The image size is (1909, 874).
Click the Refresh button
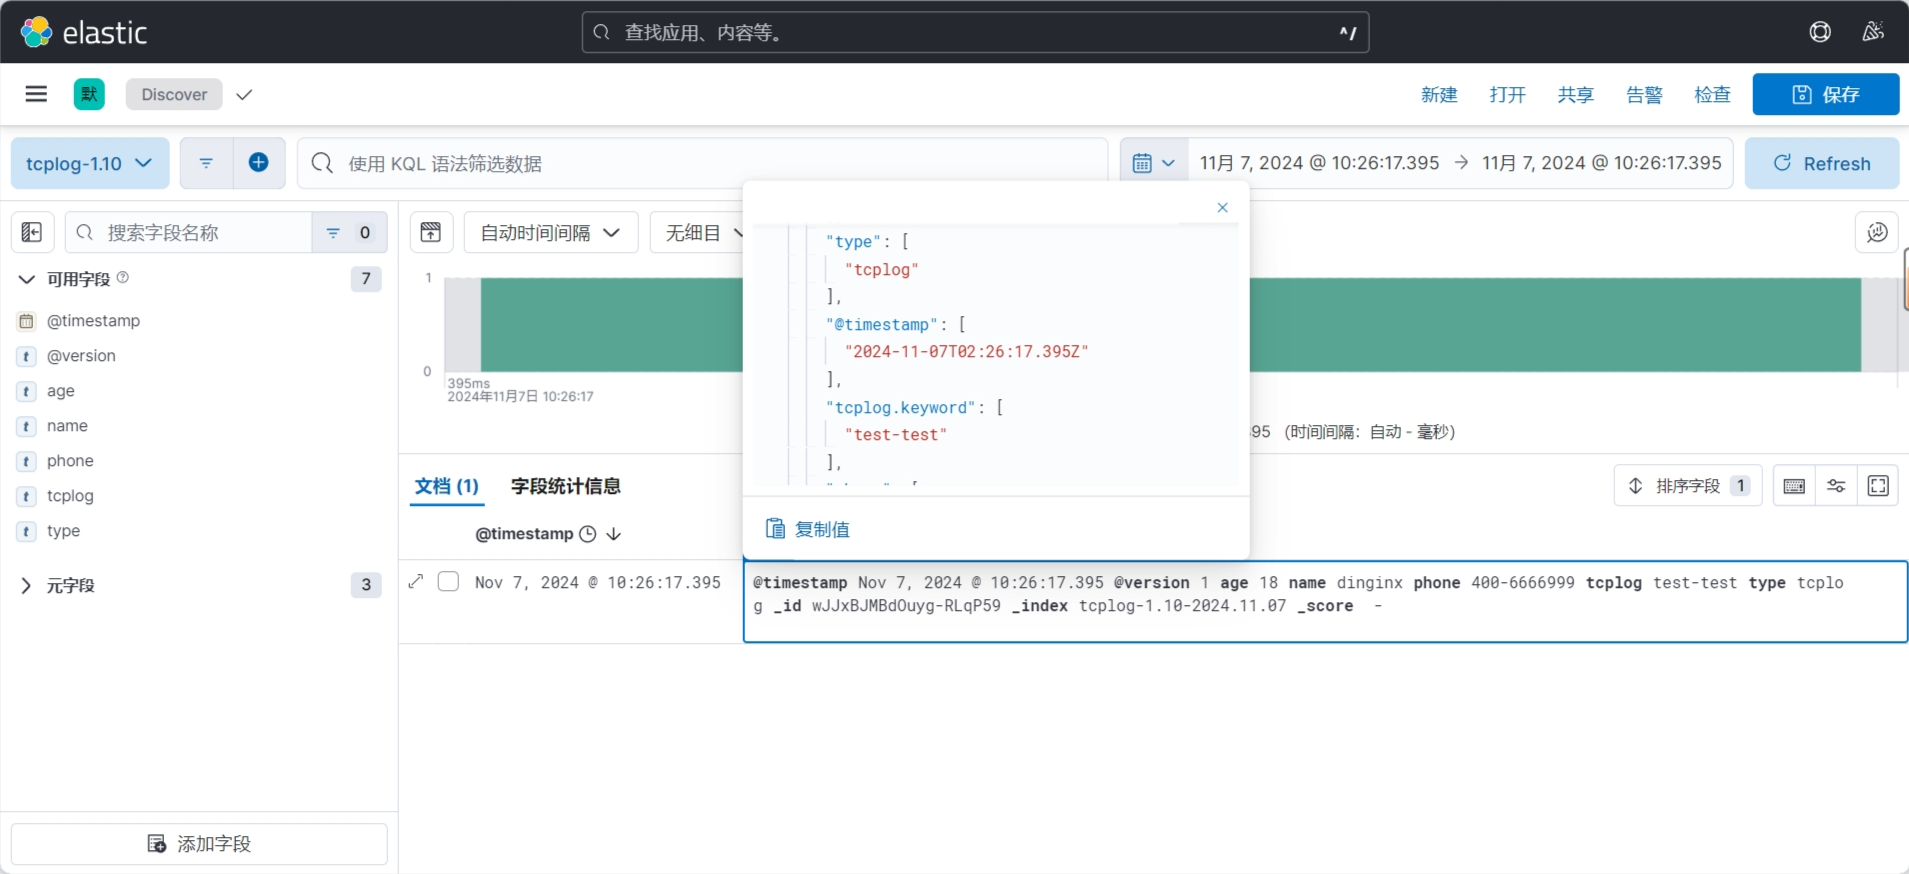1822,163
